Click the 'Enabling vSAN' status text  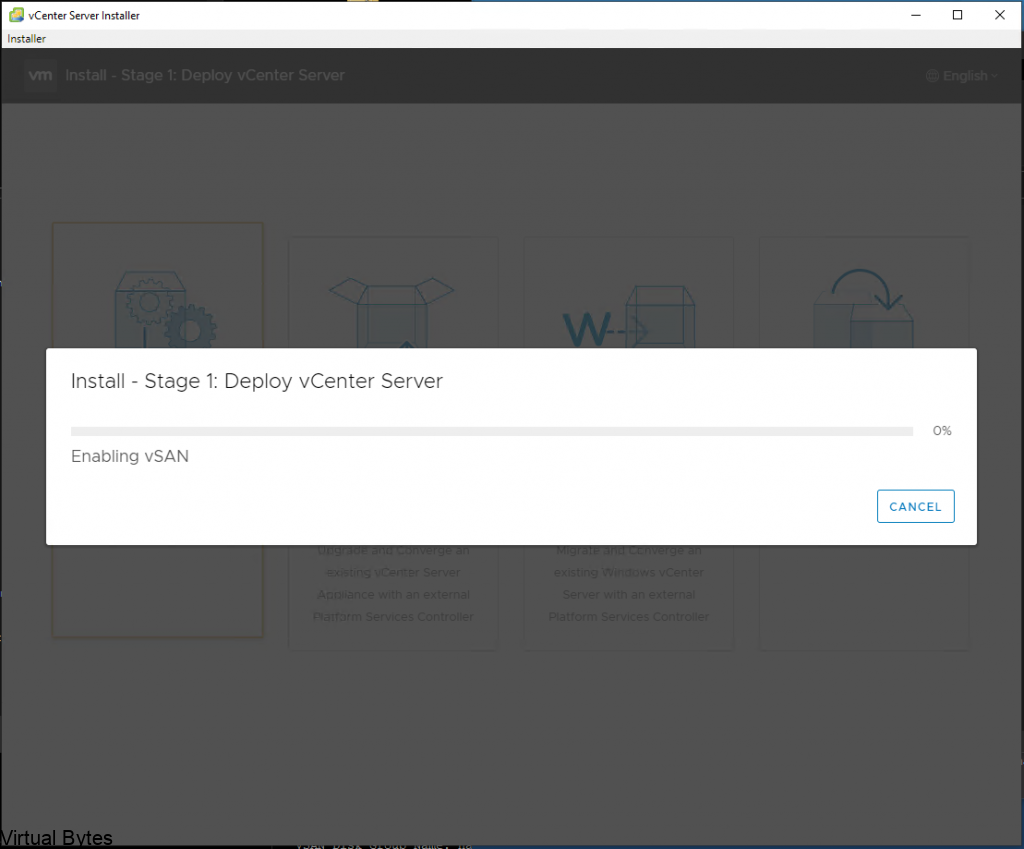click(x=130, y=456)
